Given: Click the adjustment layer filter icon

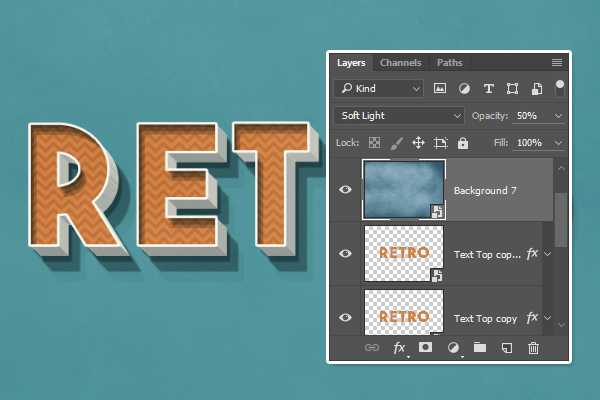Looking at the screenshot, I should (x=464, y=89).
